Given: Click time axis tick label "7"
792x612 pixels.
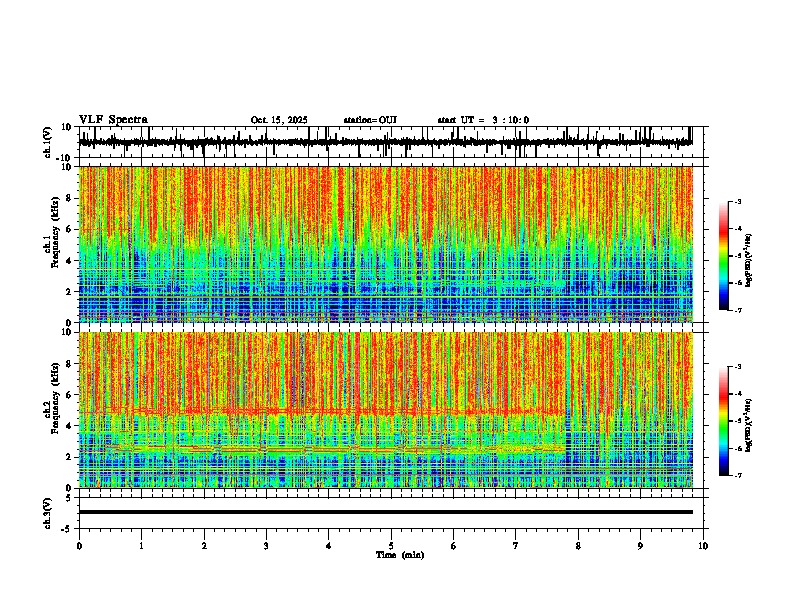Looking at the screenshot, I should (516, 546).
